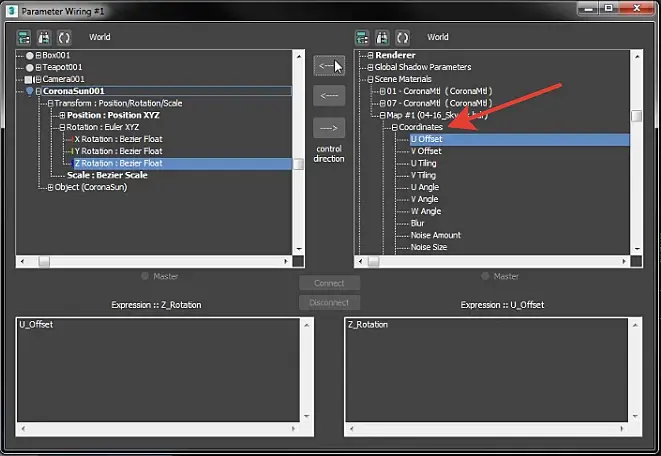Click left panel Show All Tracks icon
661x456 pixels.
[x=24, y=38]
